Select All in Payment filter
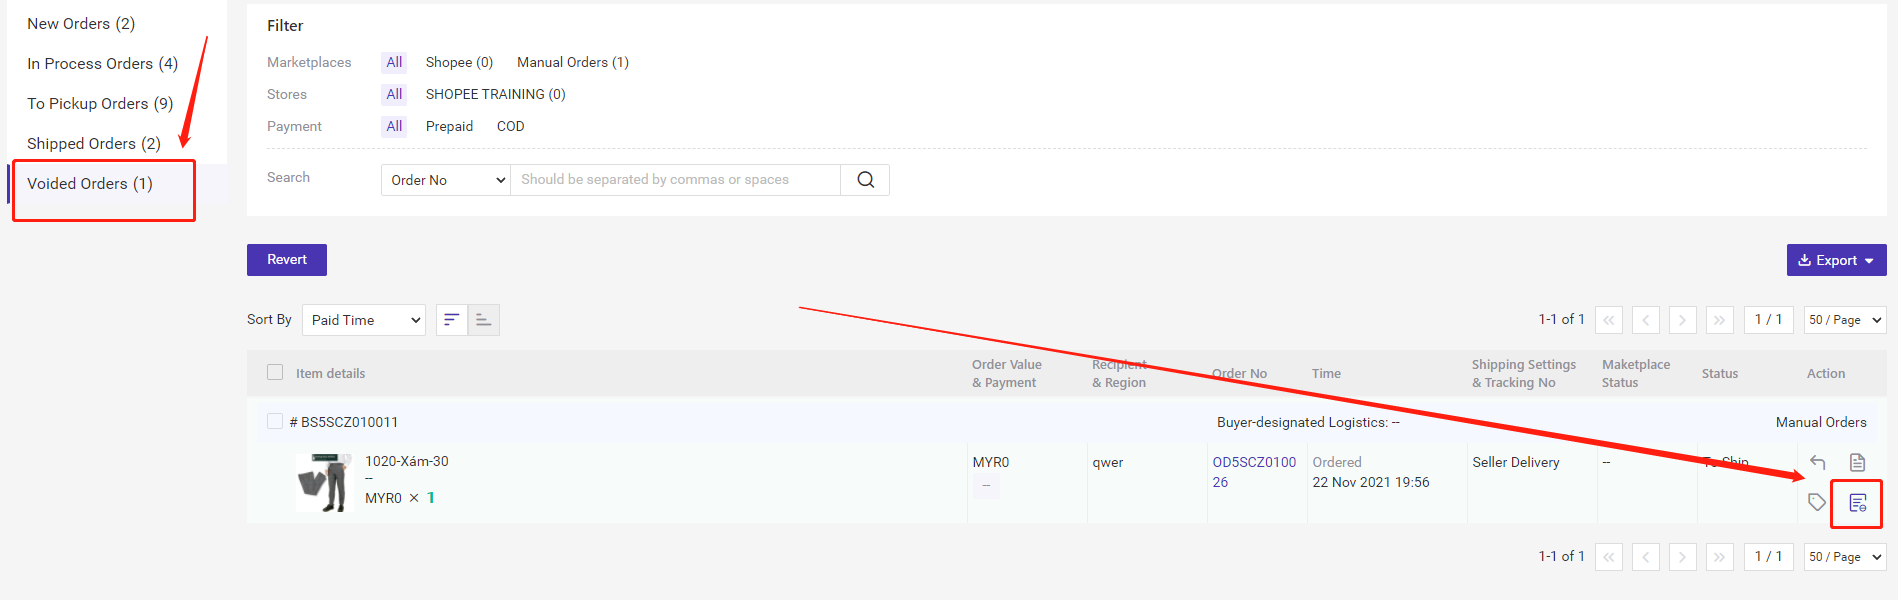Image resolution: width=1898 pixels, height=600 pixels. [394, 126]
